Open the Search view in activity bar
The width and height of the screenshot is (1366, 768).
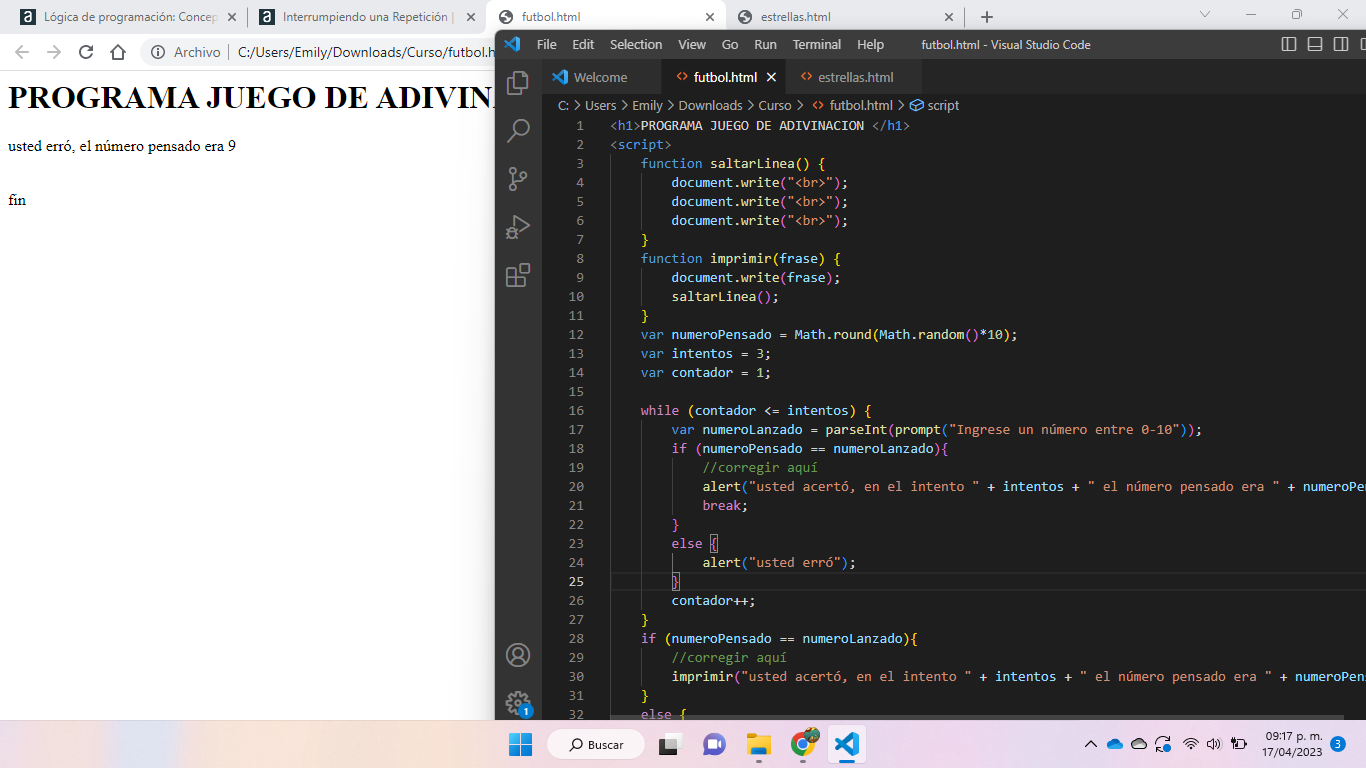[518, 130]
